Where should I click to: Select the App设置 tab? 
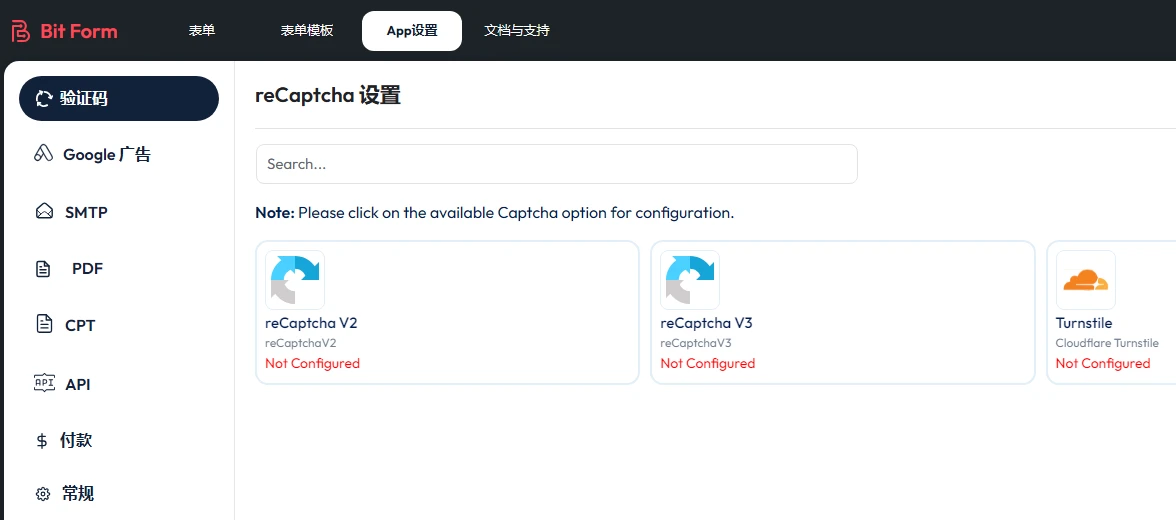pyautogui.click(x=412, y=31)
